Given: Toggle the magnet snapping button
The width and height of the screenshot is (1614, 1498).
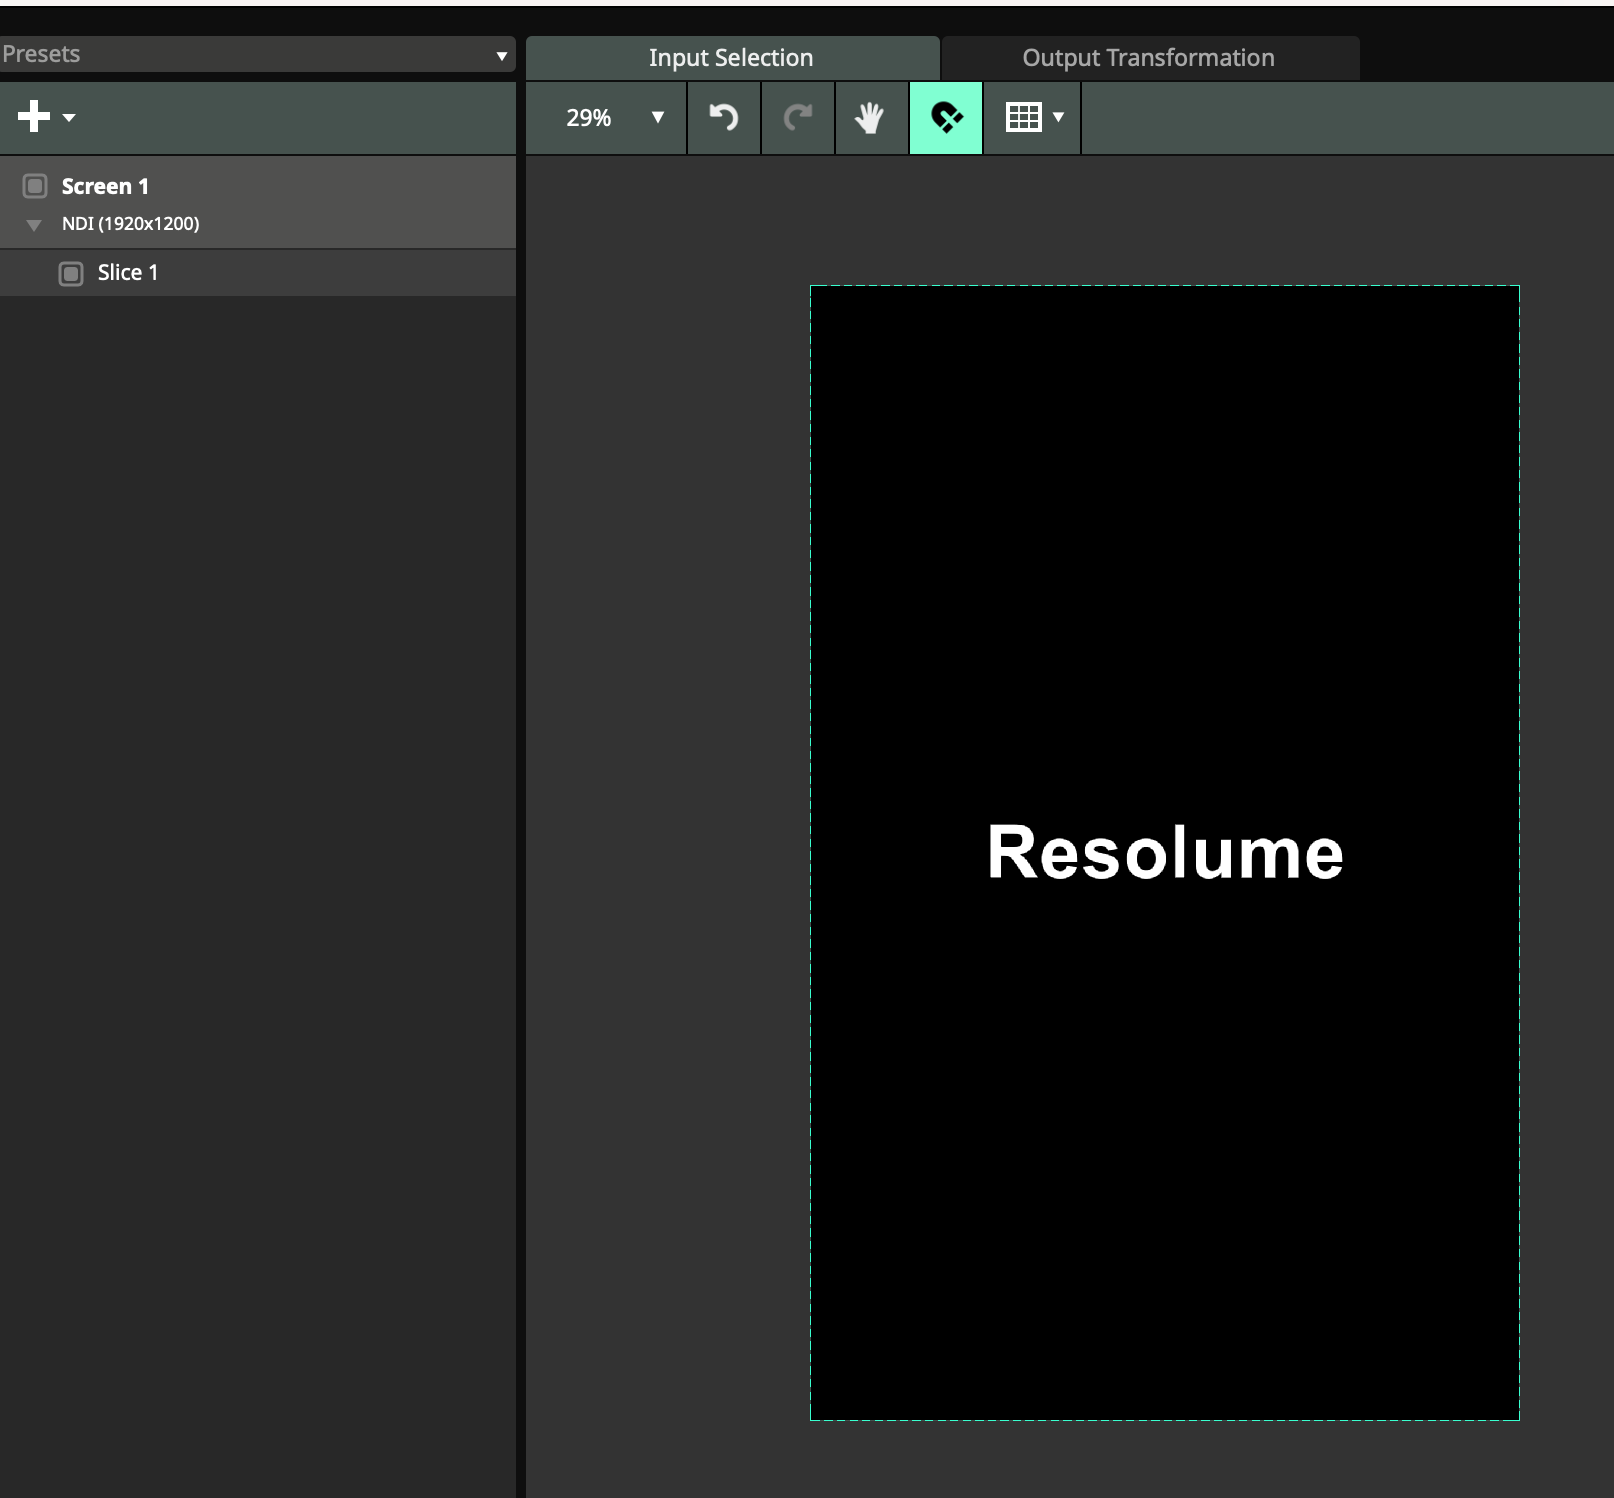Looking at the screenshot, I should coord(945,118).
